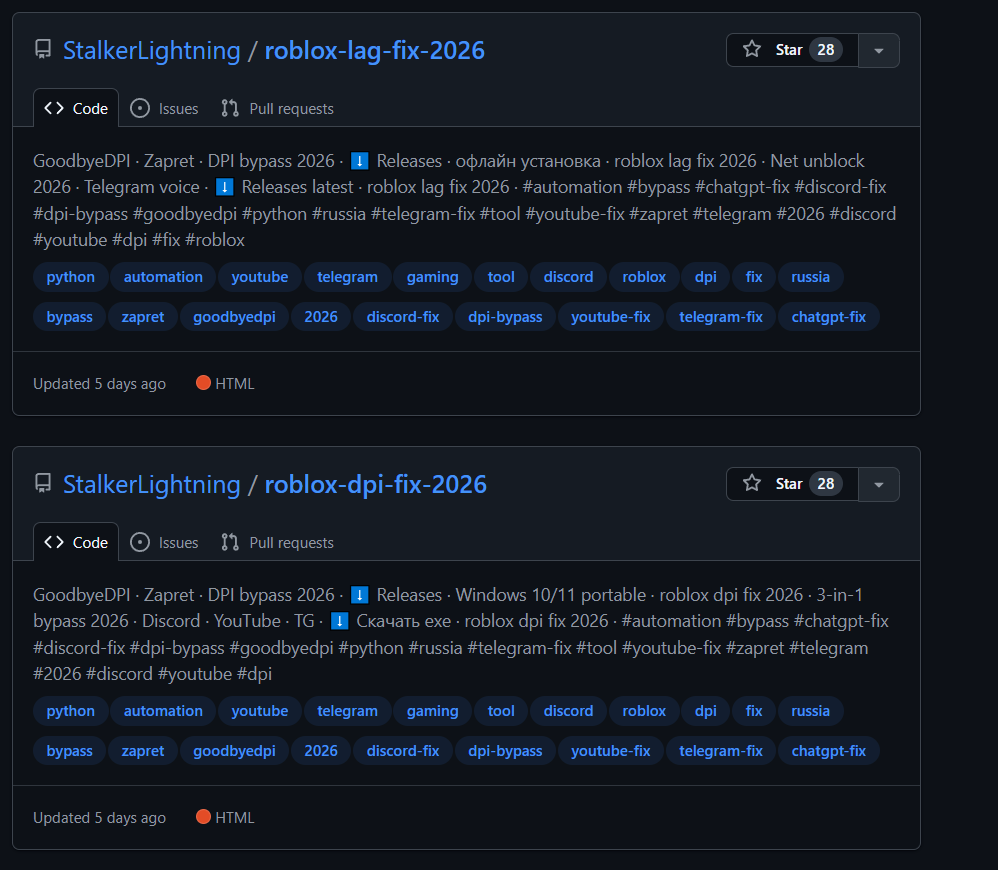Image resolution: width=998 pixels, height=870 pixels.
Task: Click the discord-fix topic tag in roblox-lag-fix-2026
Action: point(403,316)
